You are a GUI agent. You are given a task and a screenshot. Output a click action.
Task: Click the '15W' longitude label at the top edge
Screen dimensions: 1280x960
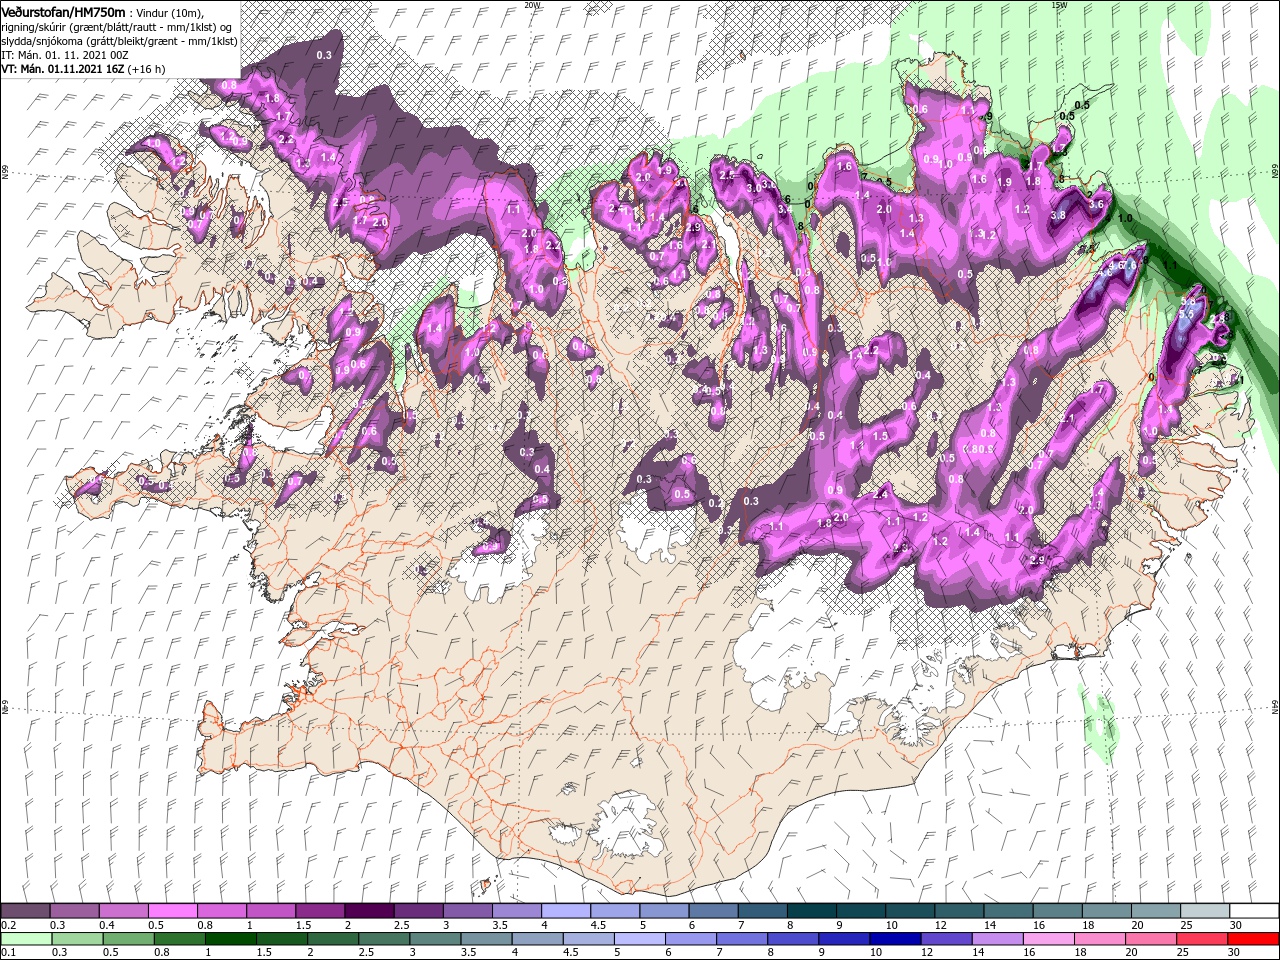coord(1058,4)
